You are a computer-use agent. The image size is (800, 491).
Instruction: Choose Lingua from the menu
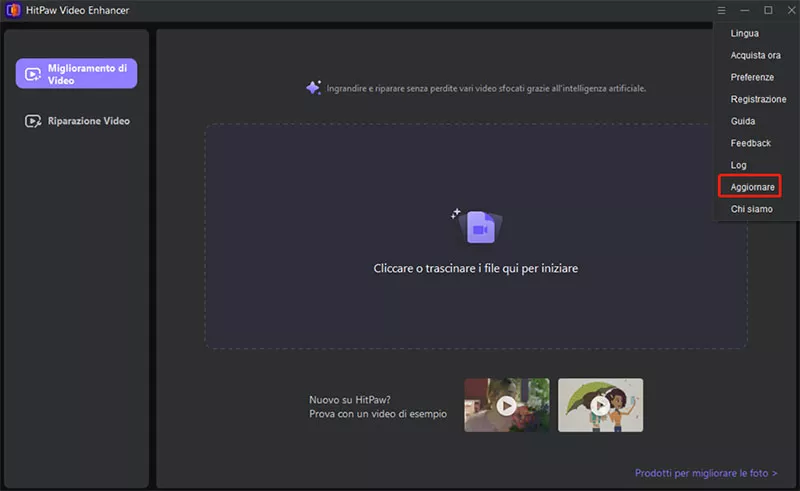(x=744, y=33)
